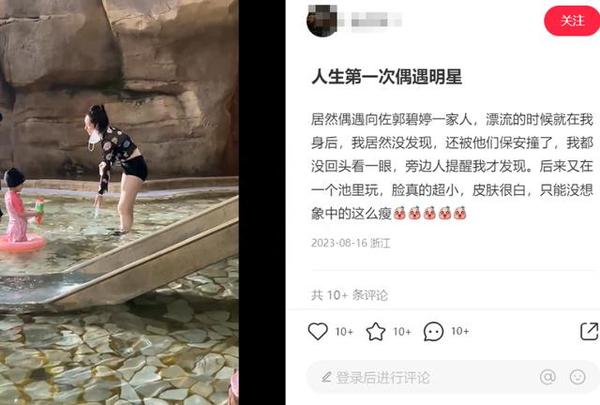Click the woman standing in the pool image
Screen dimensions: 600x405
coord(116,168)
